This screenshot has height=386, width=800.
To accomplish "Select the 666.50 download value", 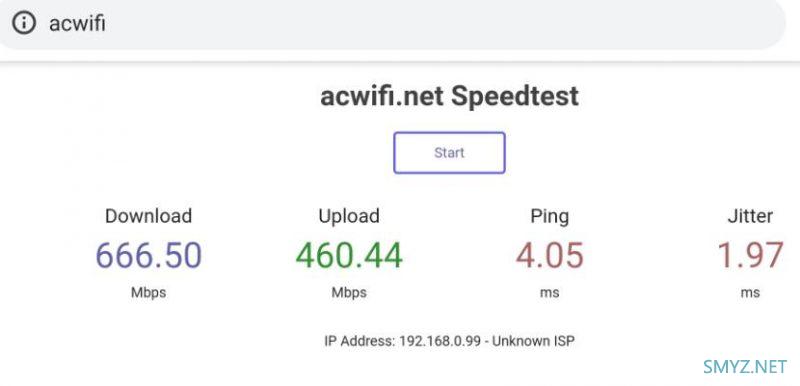I will point(148,255).
